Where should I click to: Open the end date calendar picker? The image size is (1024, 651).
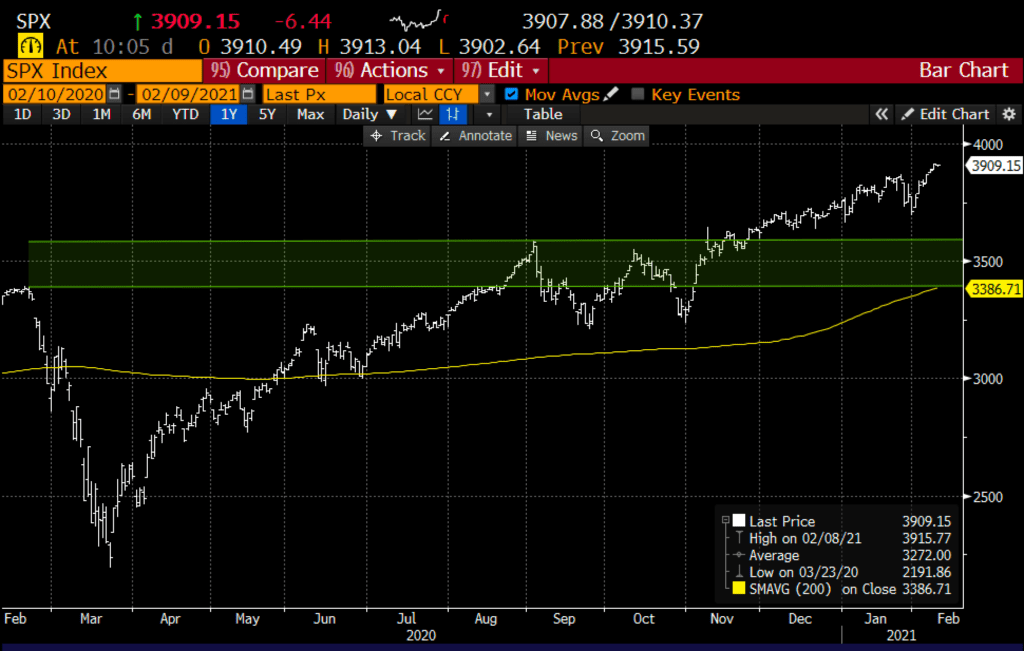click(x=246, y=94)
